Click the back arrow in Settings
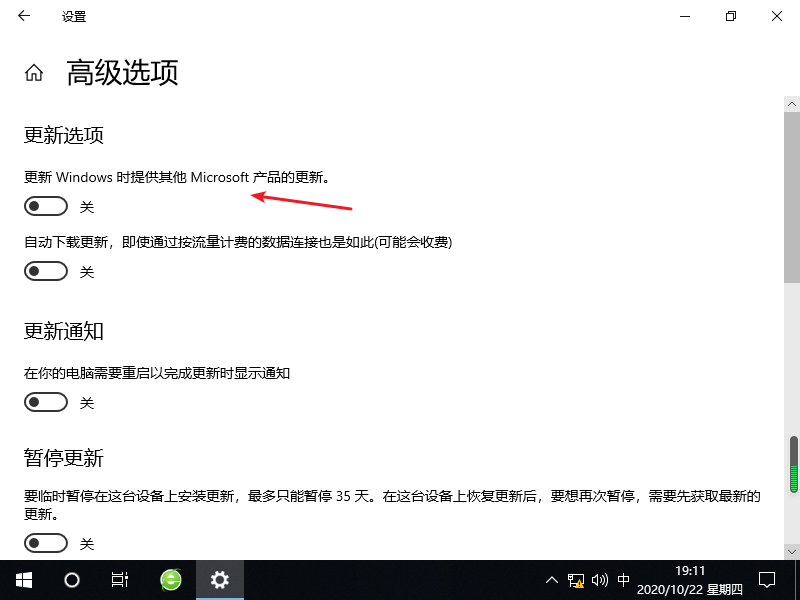800x600 pixels. 22,16
